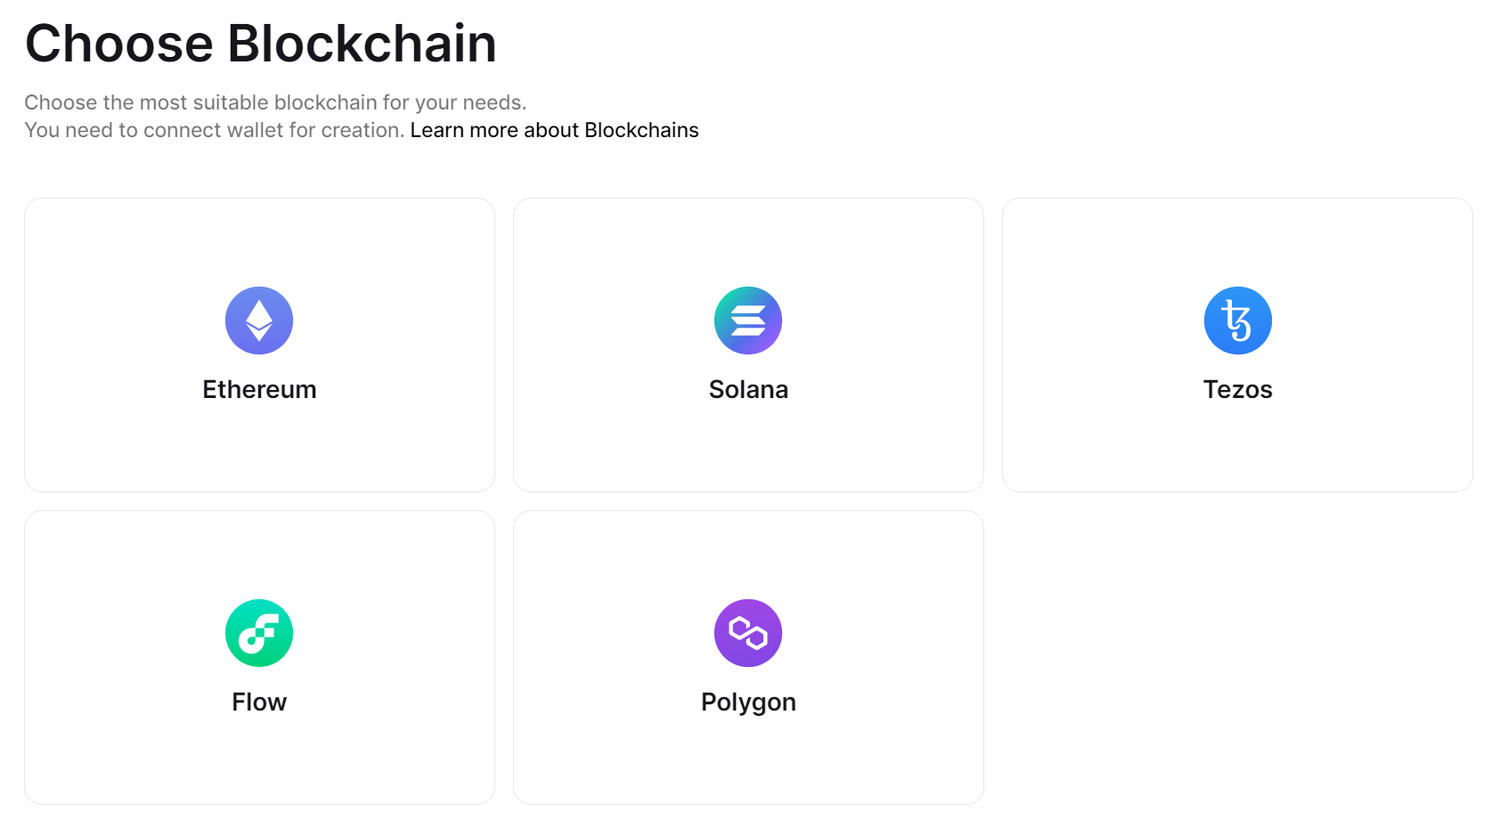
Task: Open Learn more about Blockchains link
Action: pyautogui.click(x=554, y=130)
